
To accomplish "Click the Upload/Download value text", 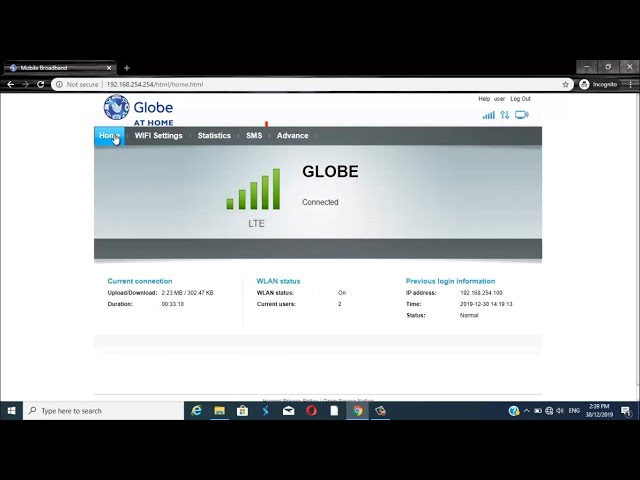I will 187,293.
